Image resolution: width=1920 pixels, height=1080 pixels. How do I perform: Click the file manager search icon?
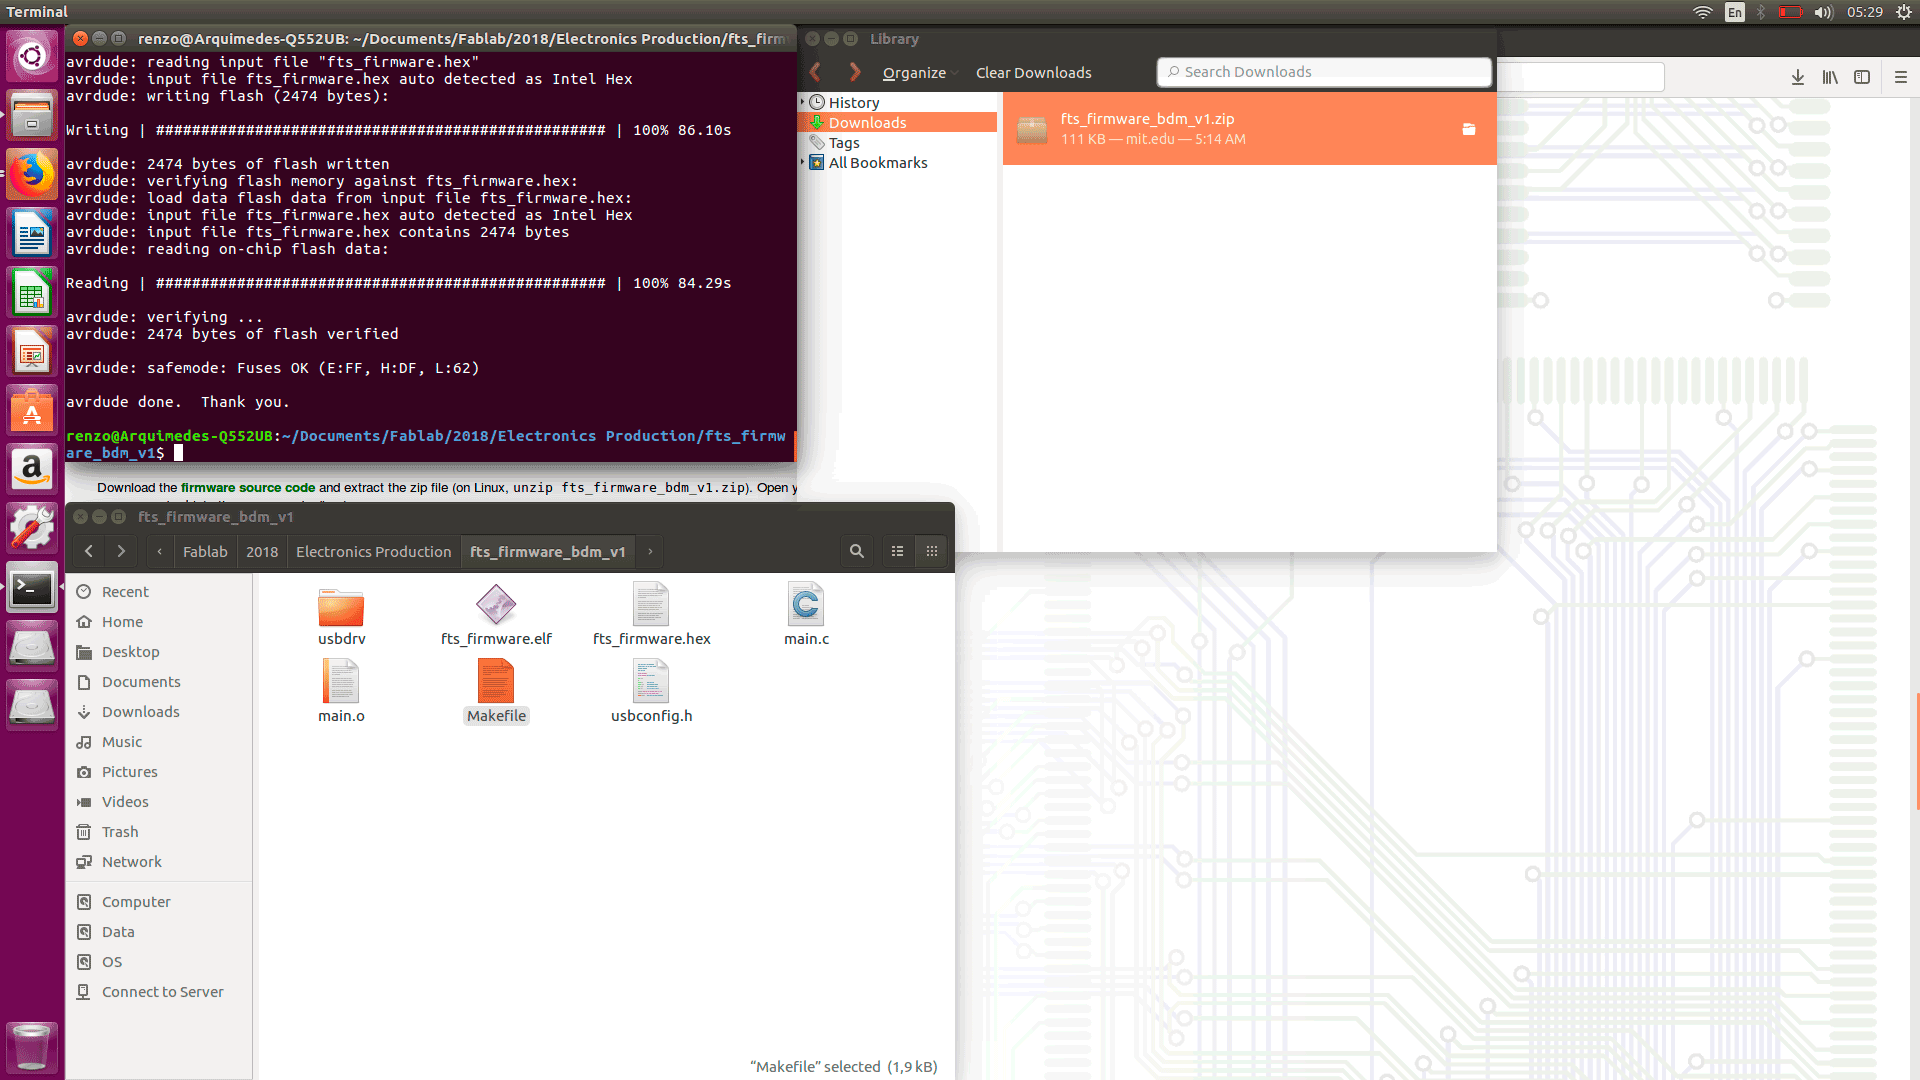[856, 551]
